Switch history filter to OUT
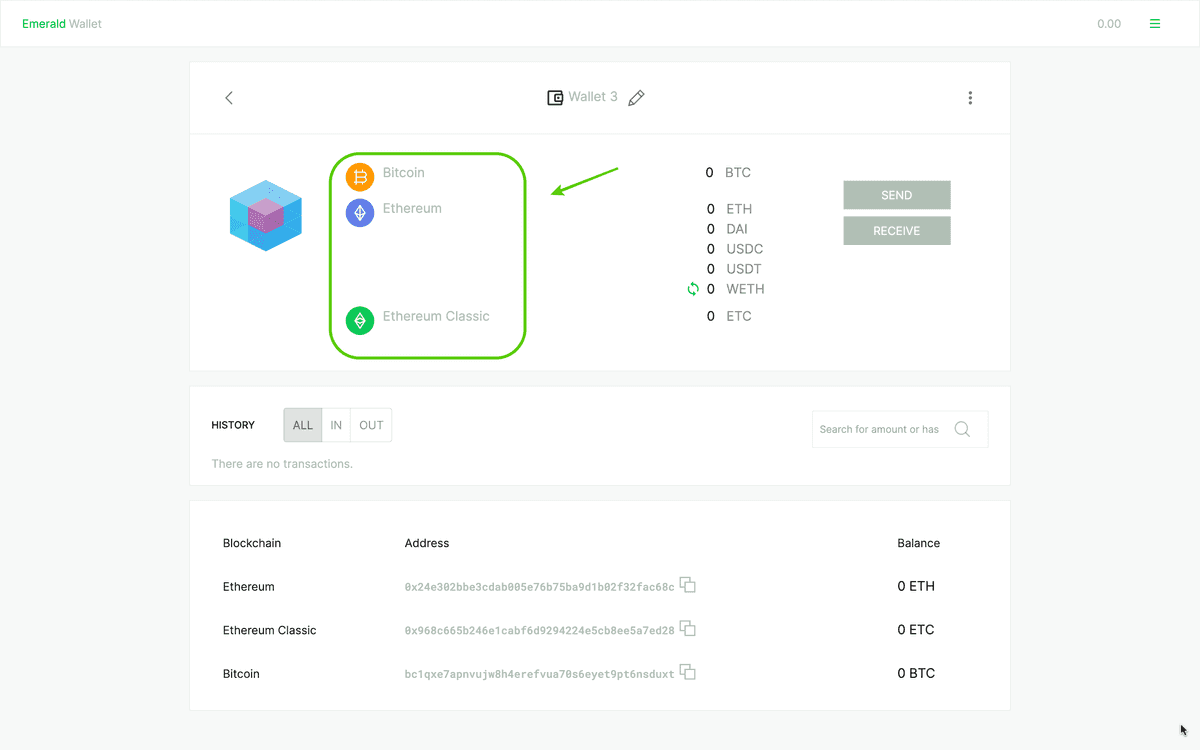The height and width of the screenshot is (750, 1200). click(x=371, y=425)
